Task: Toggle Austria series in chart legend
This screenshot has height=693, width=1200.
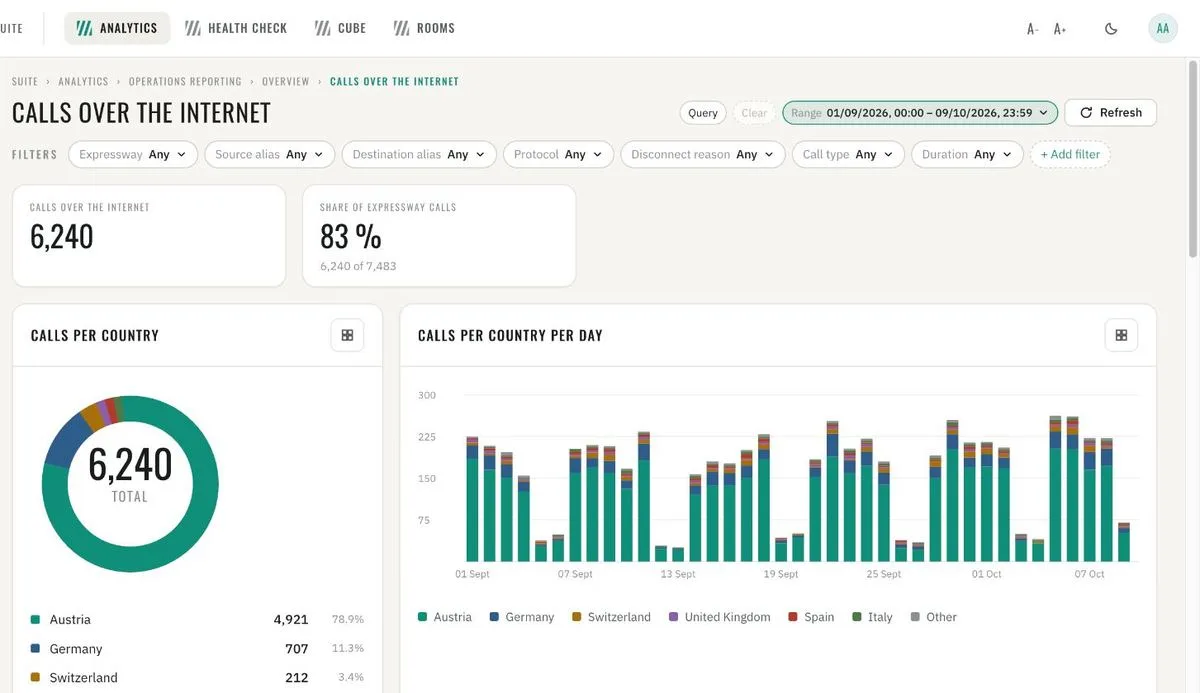Action: [x=445, y=617]
